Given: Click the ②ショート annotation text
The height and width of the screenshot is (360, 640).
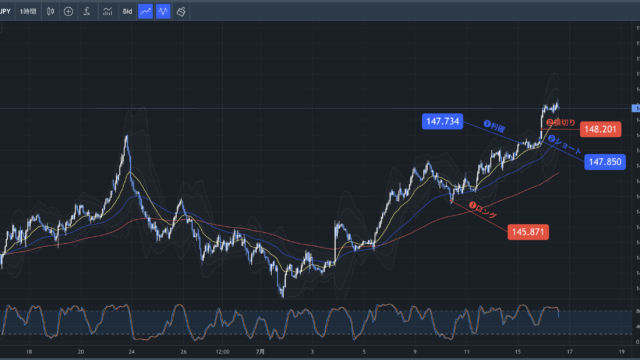Looking at the screenshot, I should pos(564,144).
